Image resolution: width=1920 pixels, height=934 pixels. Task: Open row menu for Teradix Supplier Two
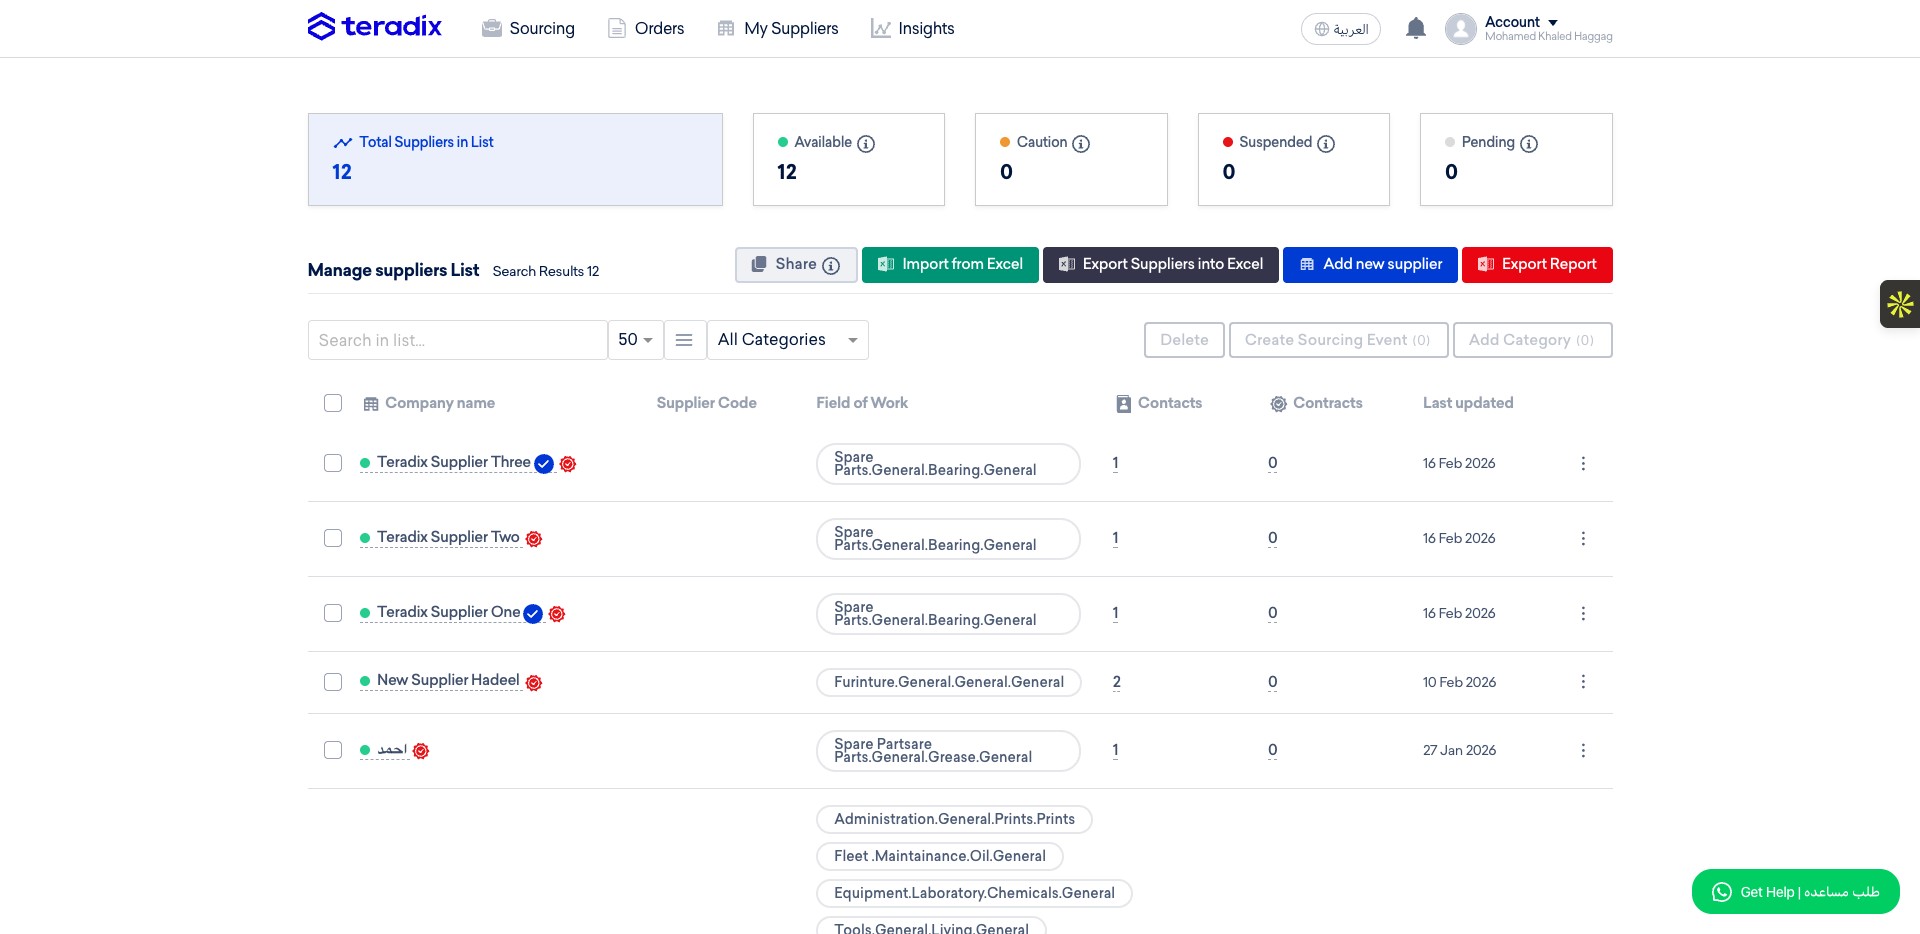tap(1583, 538)
